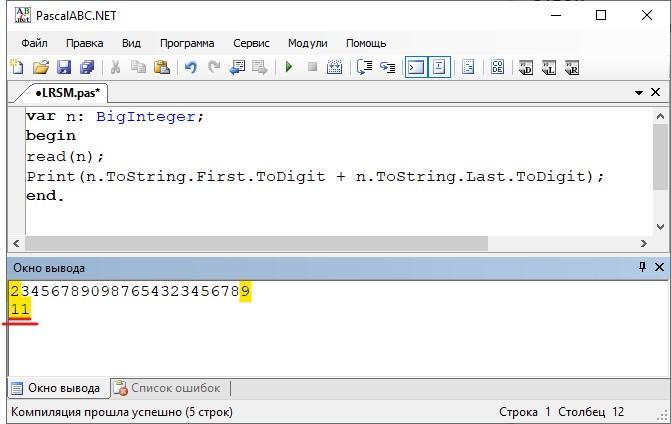Open the Модули menu
671x424 pixels.
pos(308,43)
